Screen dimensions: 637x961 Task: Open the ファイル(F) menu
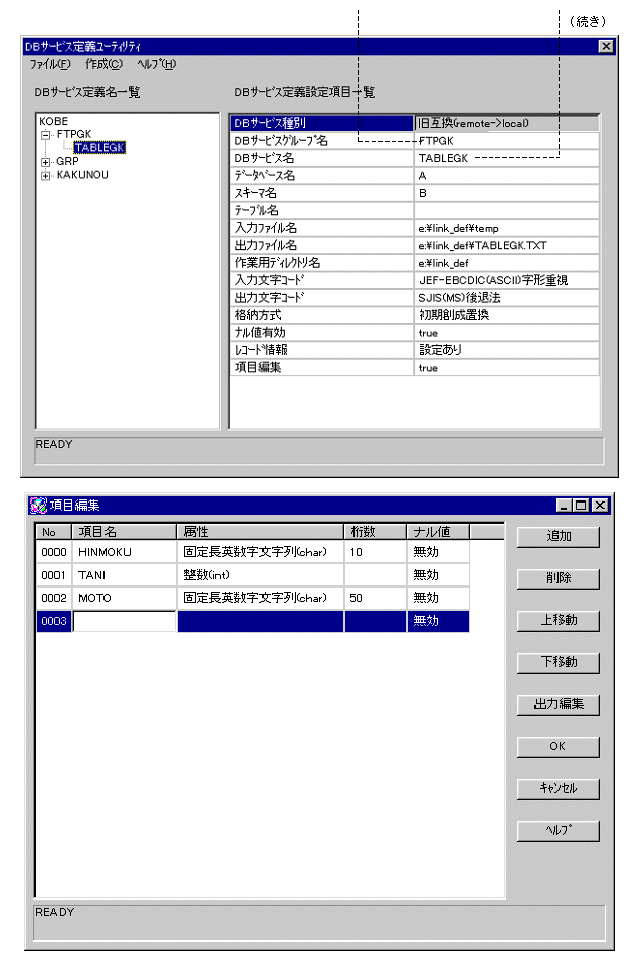(x=50, y=64)
